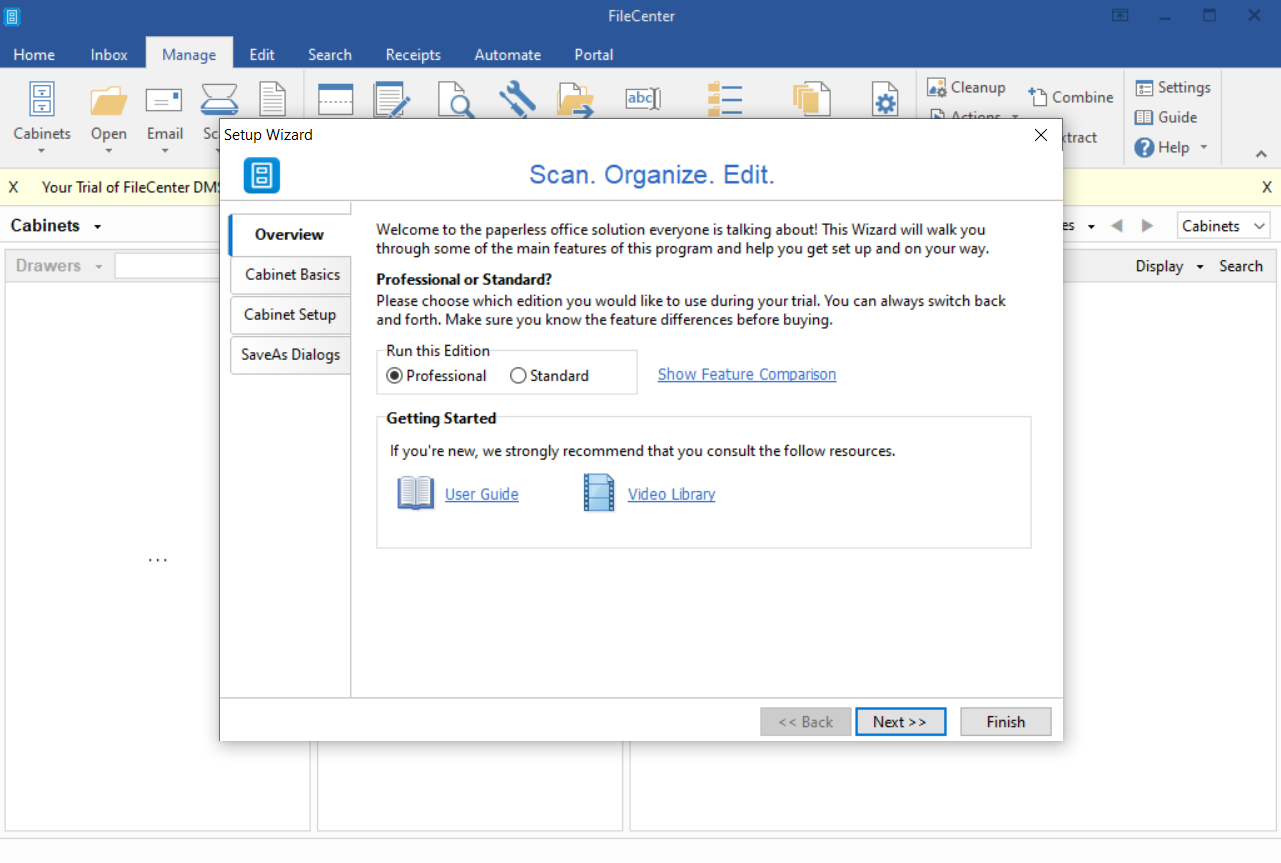Click the Email envelope icon
Viewport: 1281px width, 863px height.
[x=164, y=101]
